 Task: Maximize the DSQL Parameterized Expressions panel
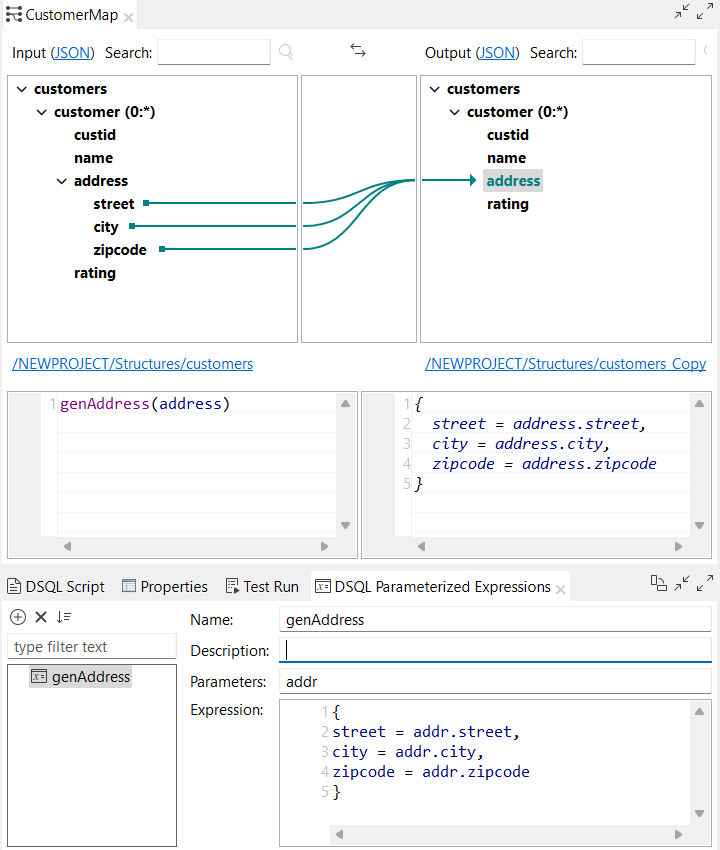[705, 583]
